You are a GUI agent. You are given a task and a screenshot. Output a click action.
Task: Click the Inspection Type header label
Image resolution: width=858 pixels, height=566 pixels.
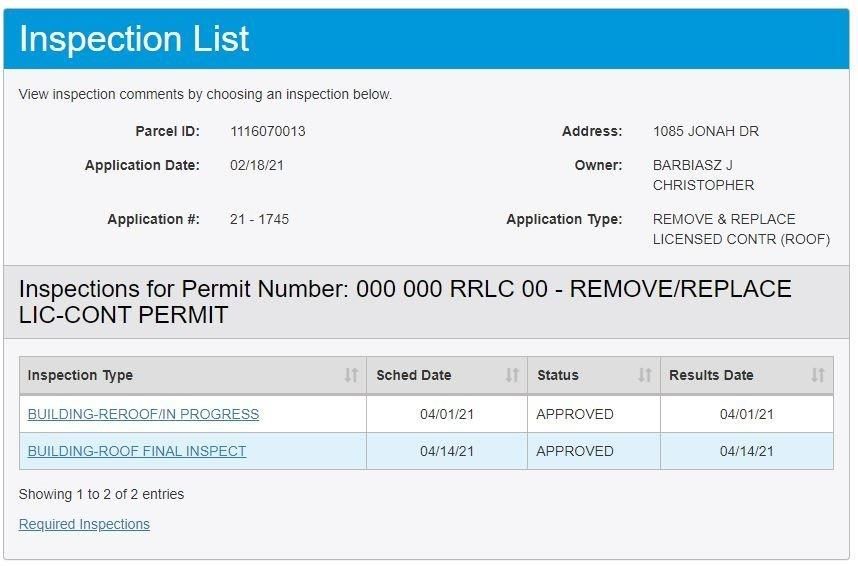pyautogui.click(x=80, y=375)
